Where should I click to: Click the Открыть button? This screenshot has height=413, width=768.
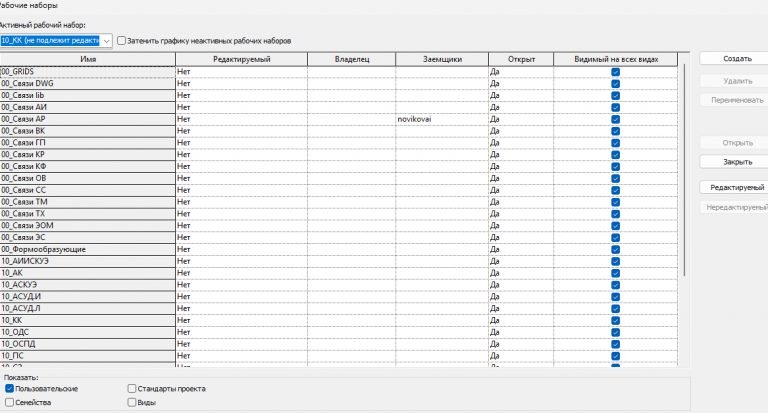(737, 143)
